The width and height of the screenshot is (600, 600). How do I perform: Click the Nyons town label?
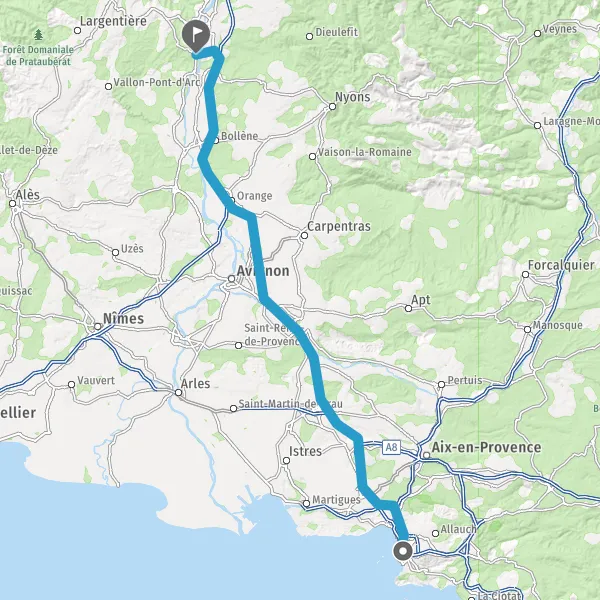pyautogui.click(x=352, y=97)
